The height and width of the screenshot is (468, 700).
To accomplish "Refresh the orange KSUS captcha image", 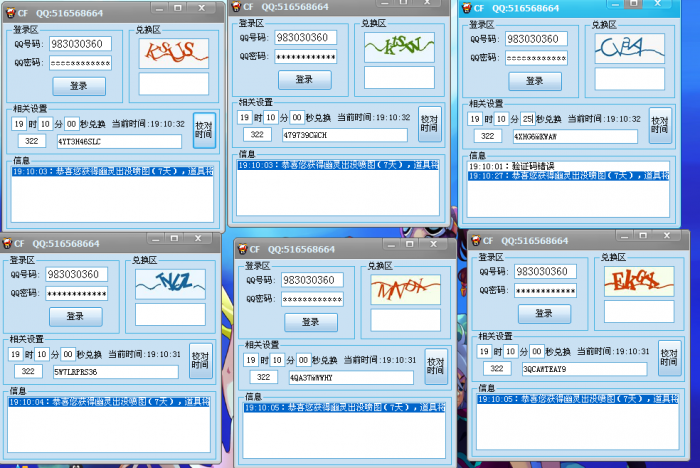I will tap(174, 53).
